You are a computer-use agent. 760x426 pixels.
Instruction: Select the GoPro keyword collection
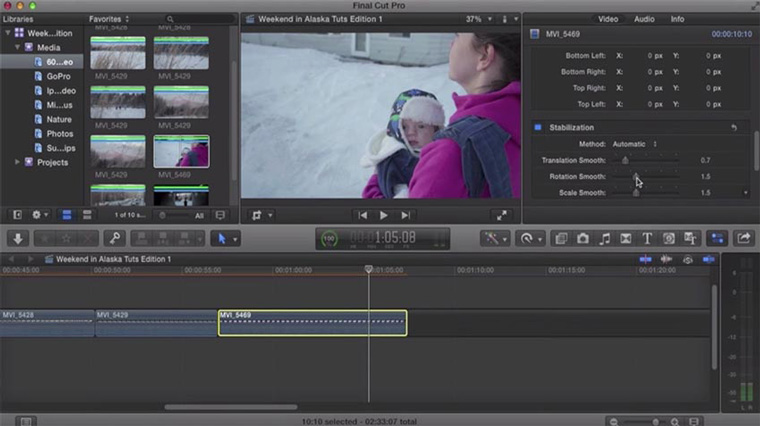click(59, 76)
